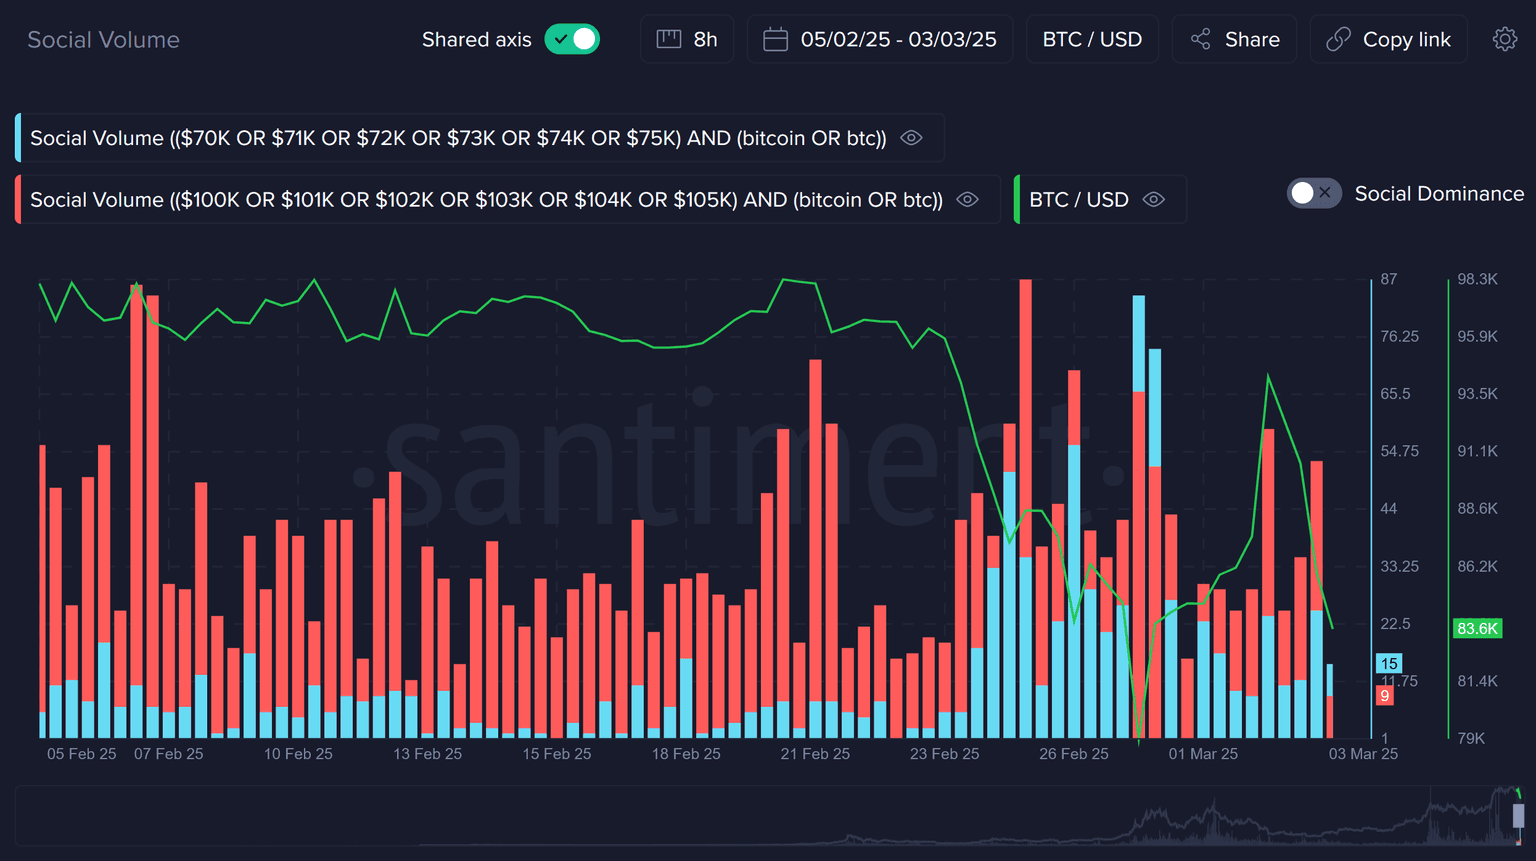Select the BTC / USD metric label
The height and width of the screenshot is (861, 1536).
(x=1078, y=200)
